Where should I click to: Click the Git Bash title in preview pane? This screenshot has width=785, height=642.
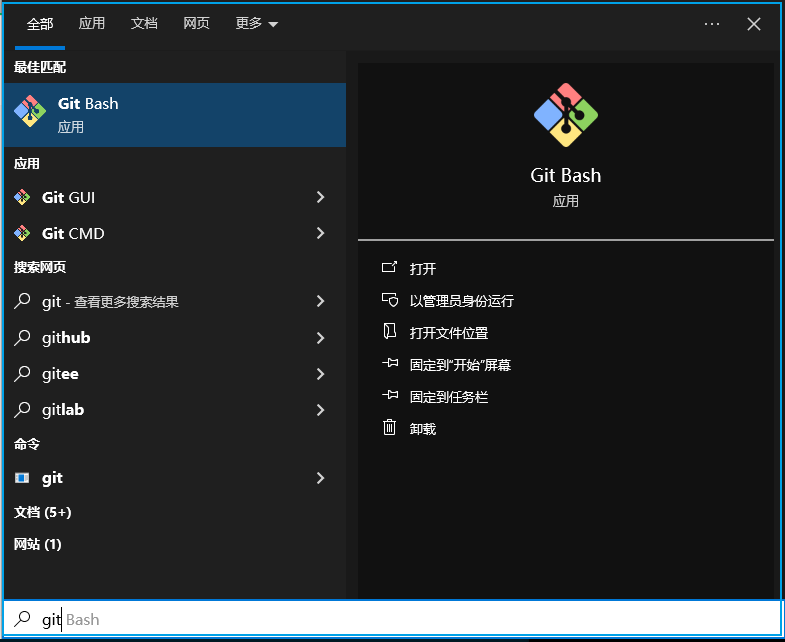tap(566, 176)
